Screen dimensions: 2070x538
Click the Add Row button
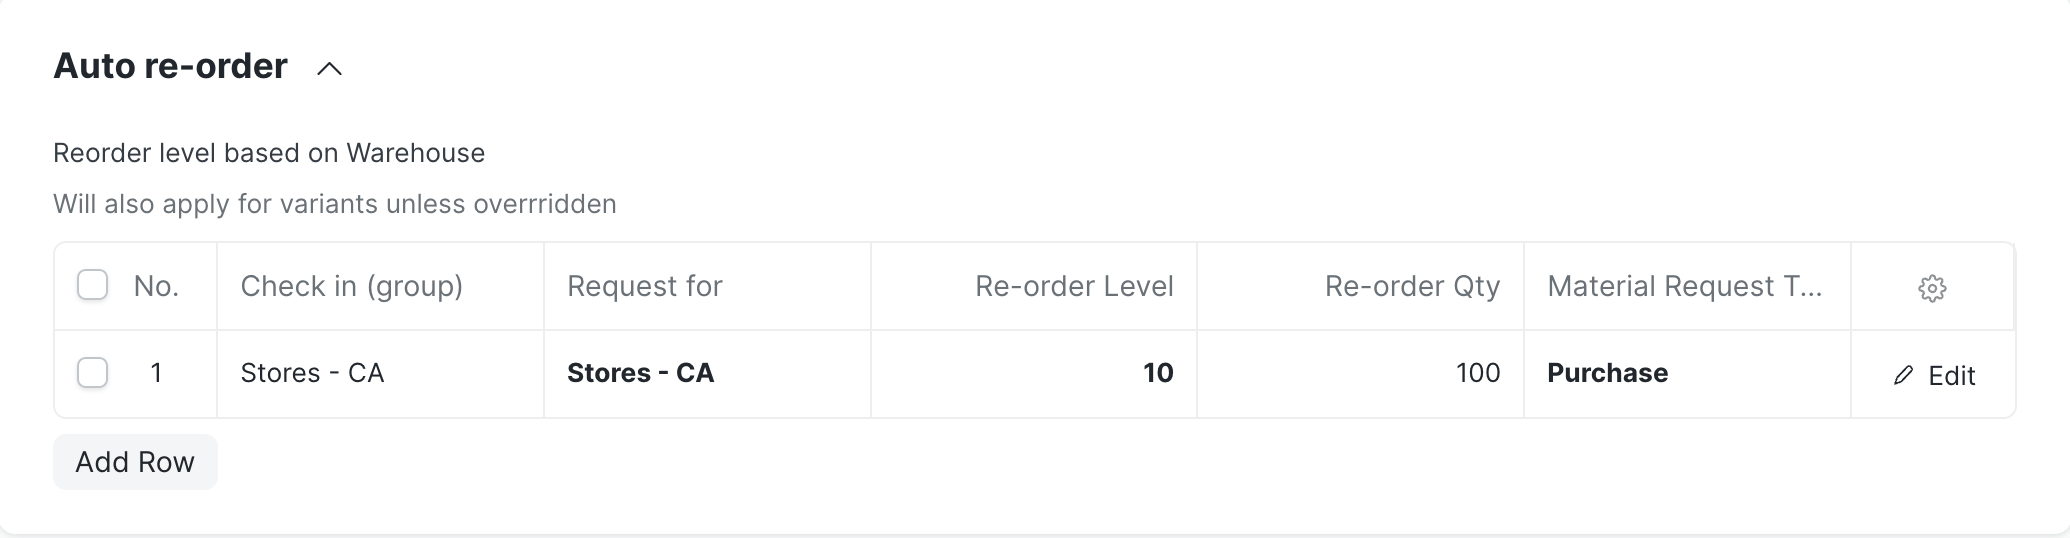pyautogui.click(x=135, y=462)
